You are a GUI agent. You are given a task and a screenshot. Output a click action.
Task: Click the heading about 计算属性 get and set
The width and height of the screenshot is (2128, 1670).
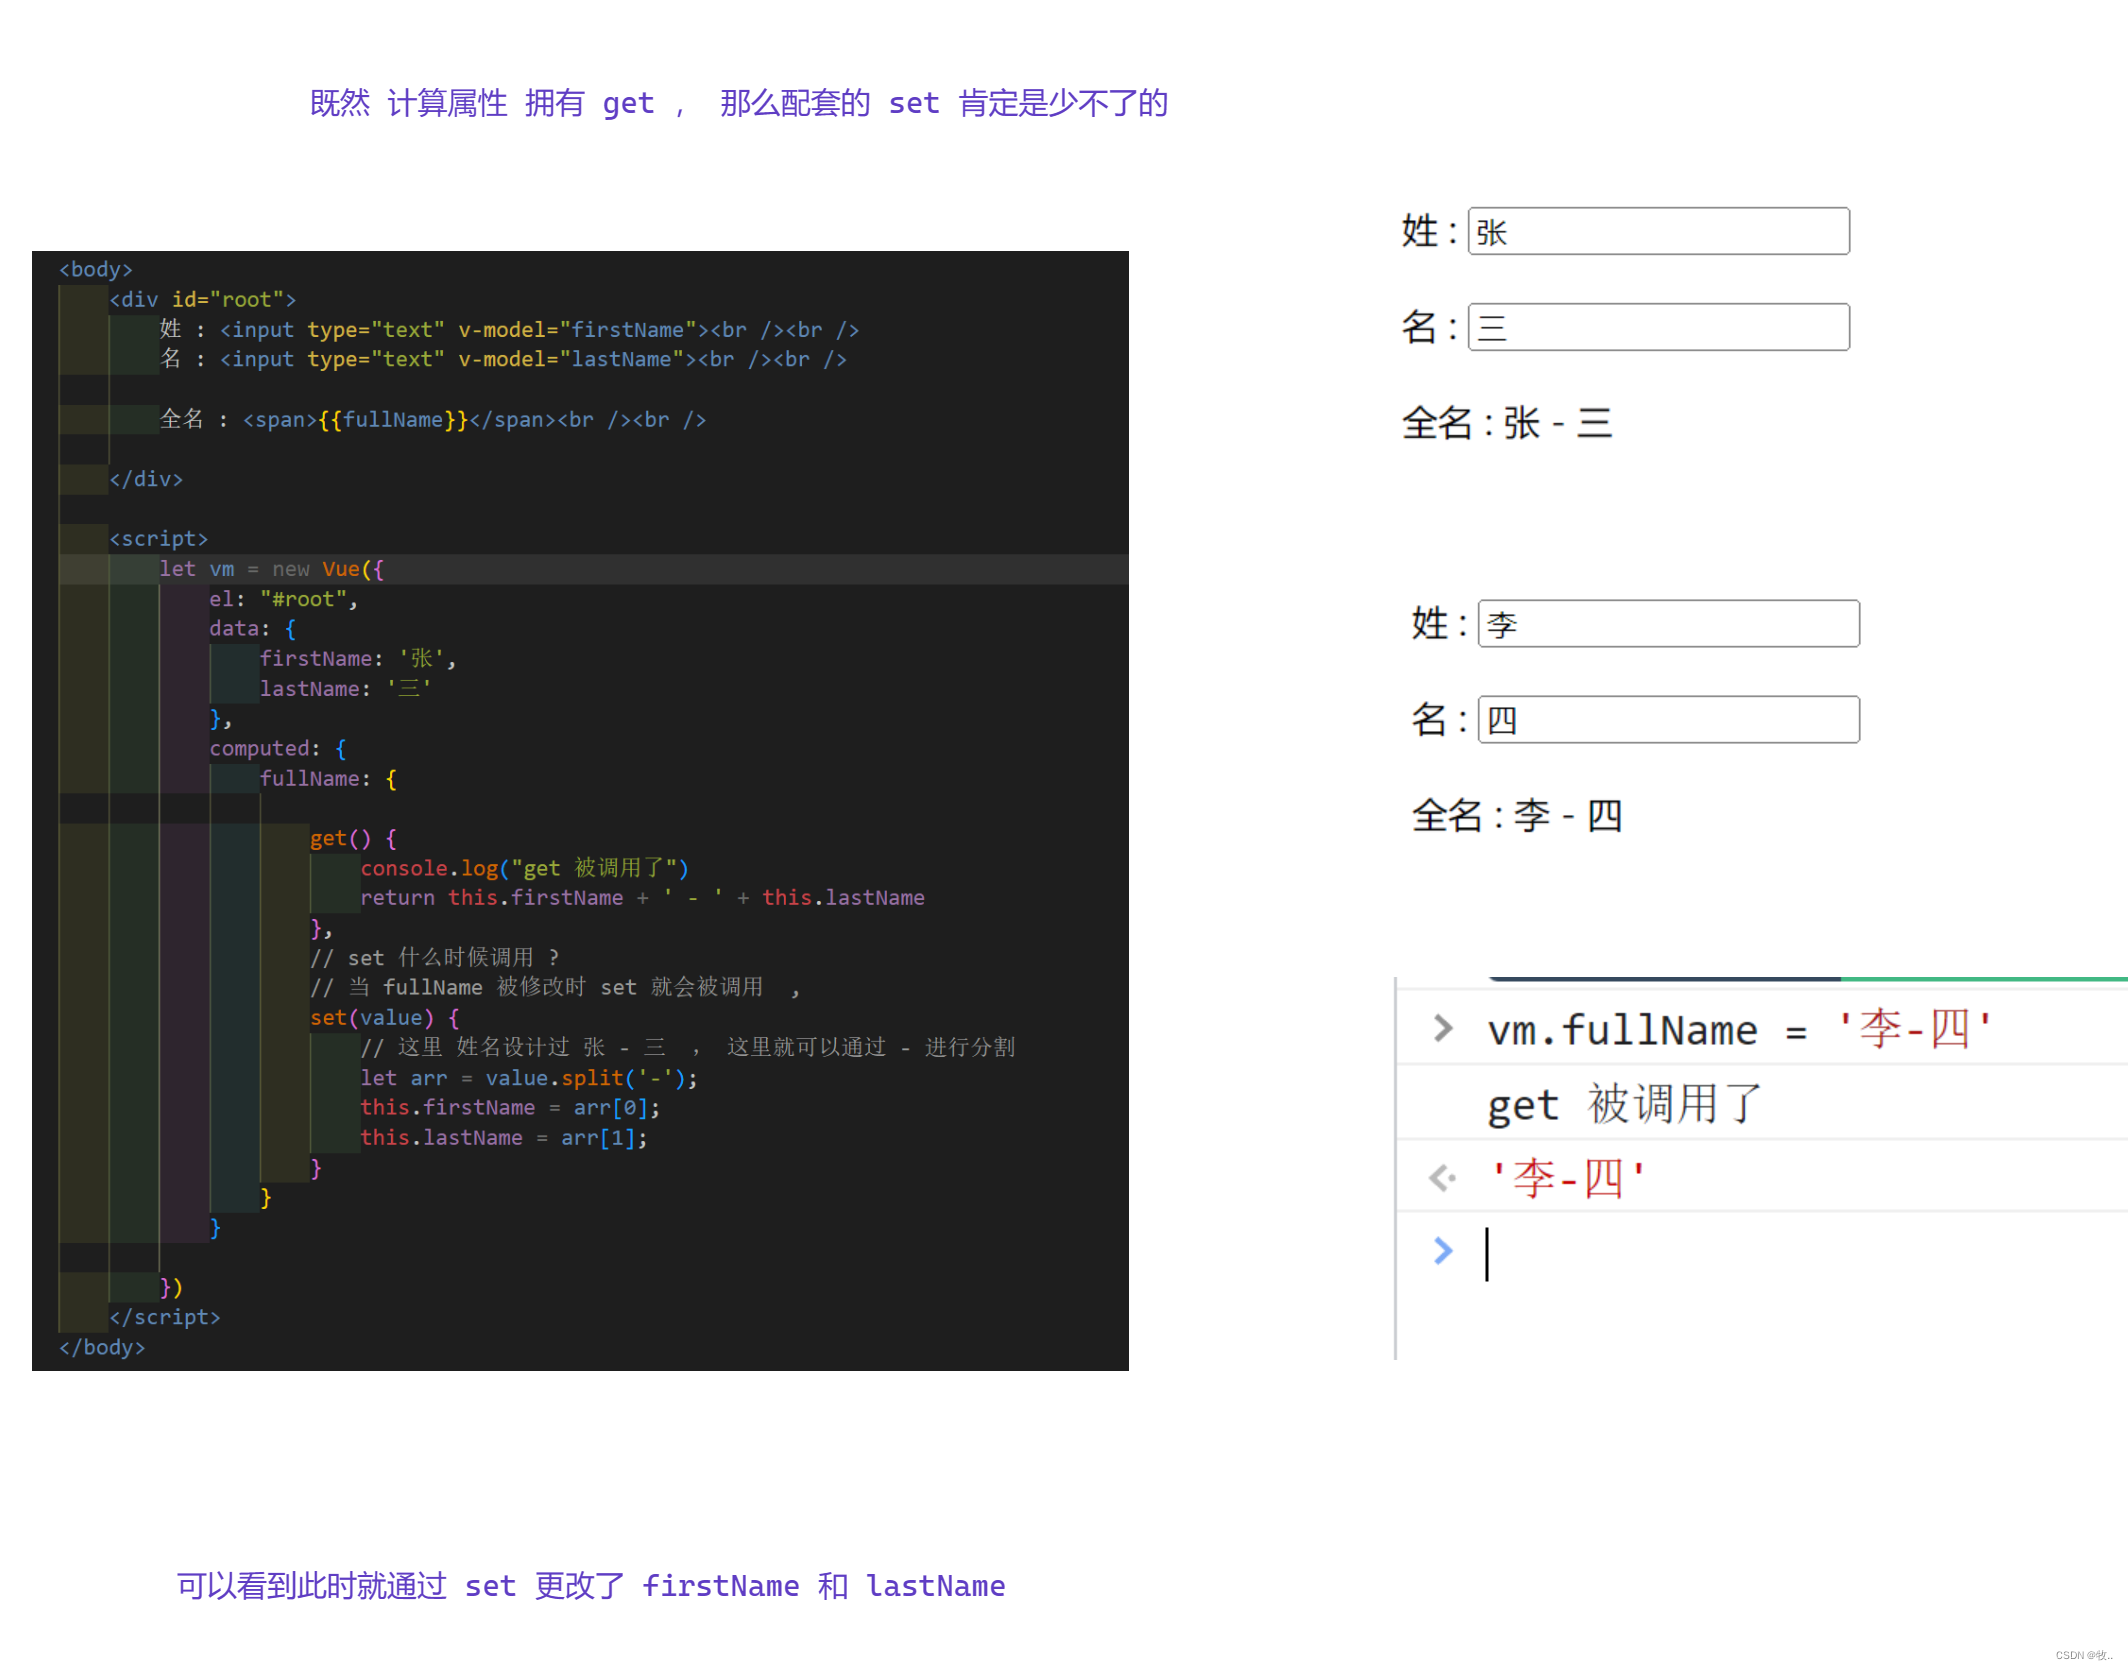[739, 103]
